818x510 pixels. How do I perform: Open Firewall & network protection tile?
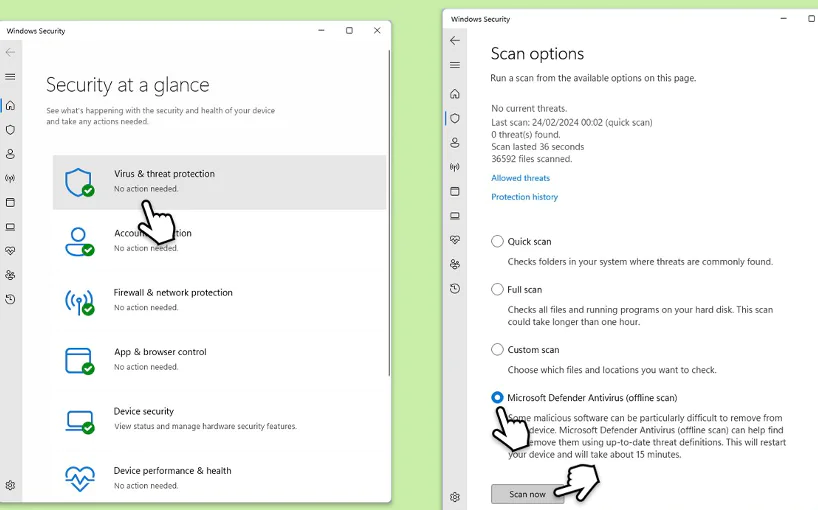click(x=219, y=300)
